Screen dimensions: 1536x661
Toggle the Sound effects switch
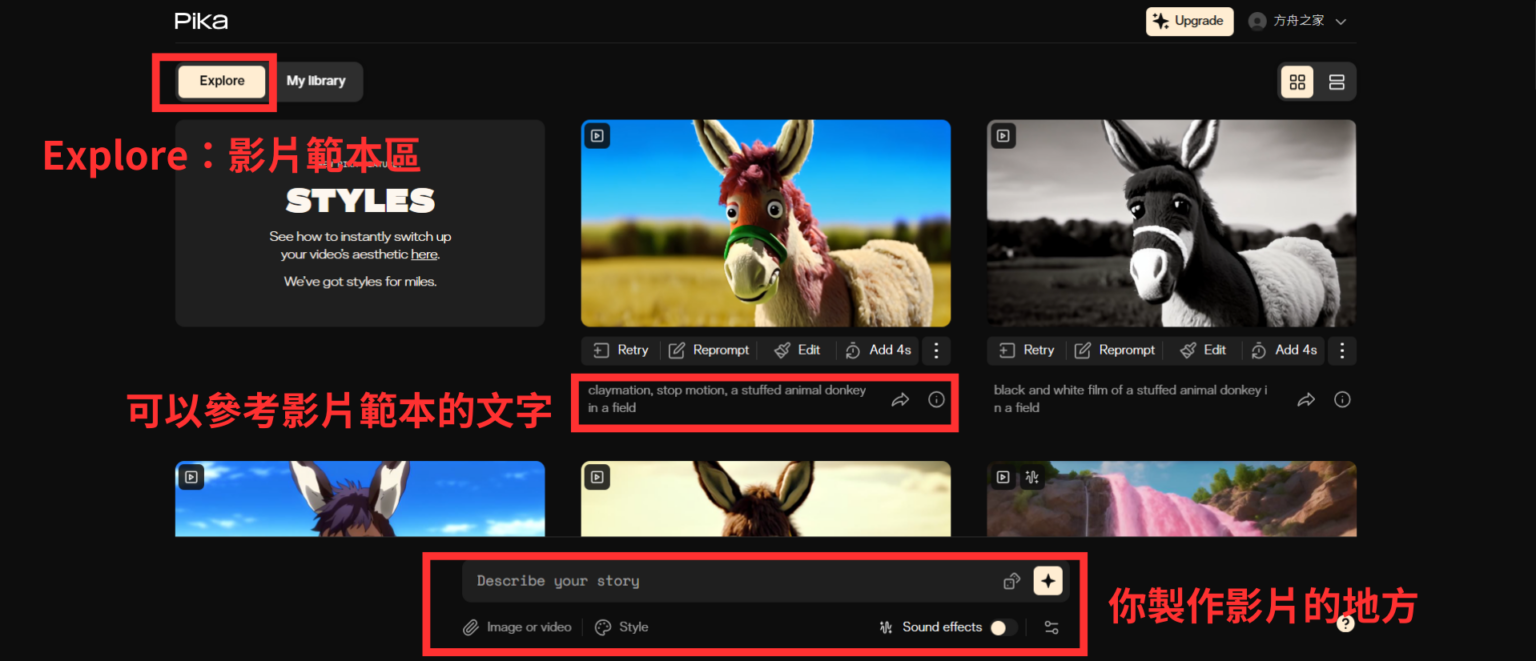1002,628
